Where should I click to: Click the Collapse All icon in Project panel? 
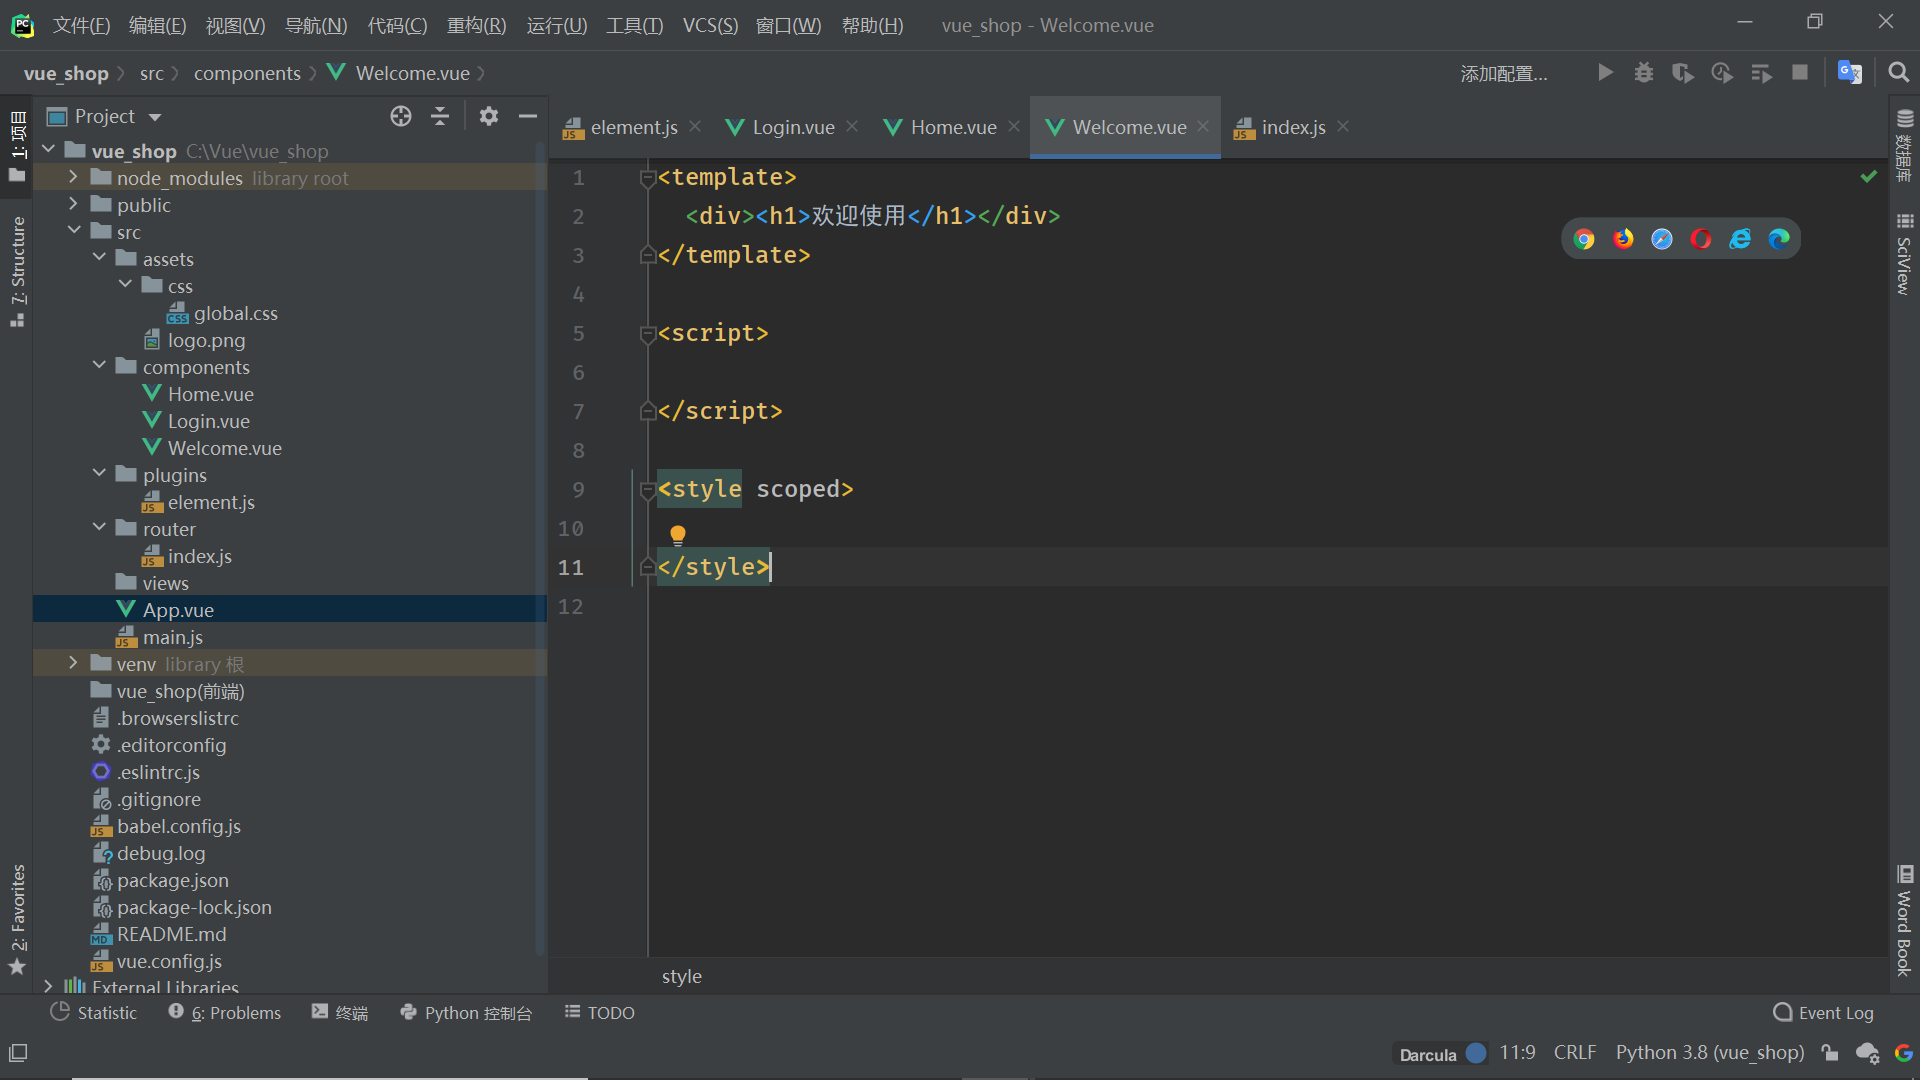tap(440, 116)
